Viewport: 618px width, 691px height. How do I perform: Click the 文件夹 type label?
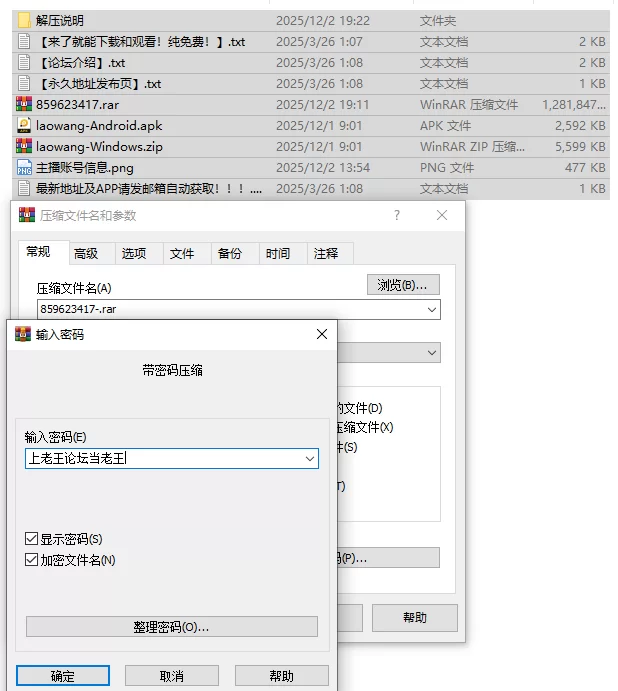pyautogui.click(x=438, y=20)
